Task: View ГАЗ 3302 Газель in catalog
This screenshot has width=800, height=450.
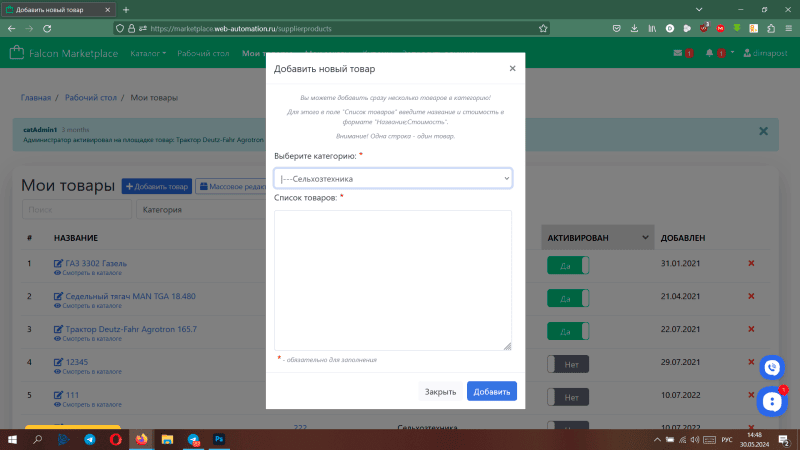Action: pyautogui.click(x=88, y=273)
